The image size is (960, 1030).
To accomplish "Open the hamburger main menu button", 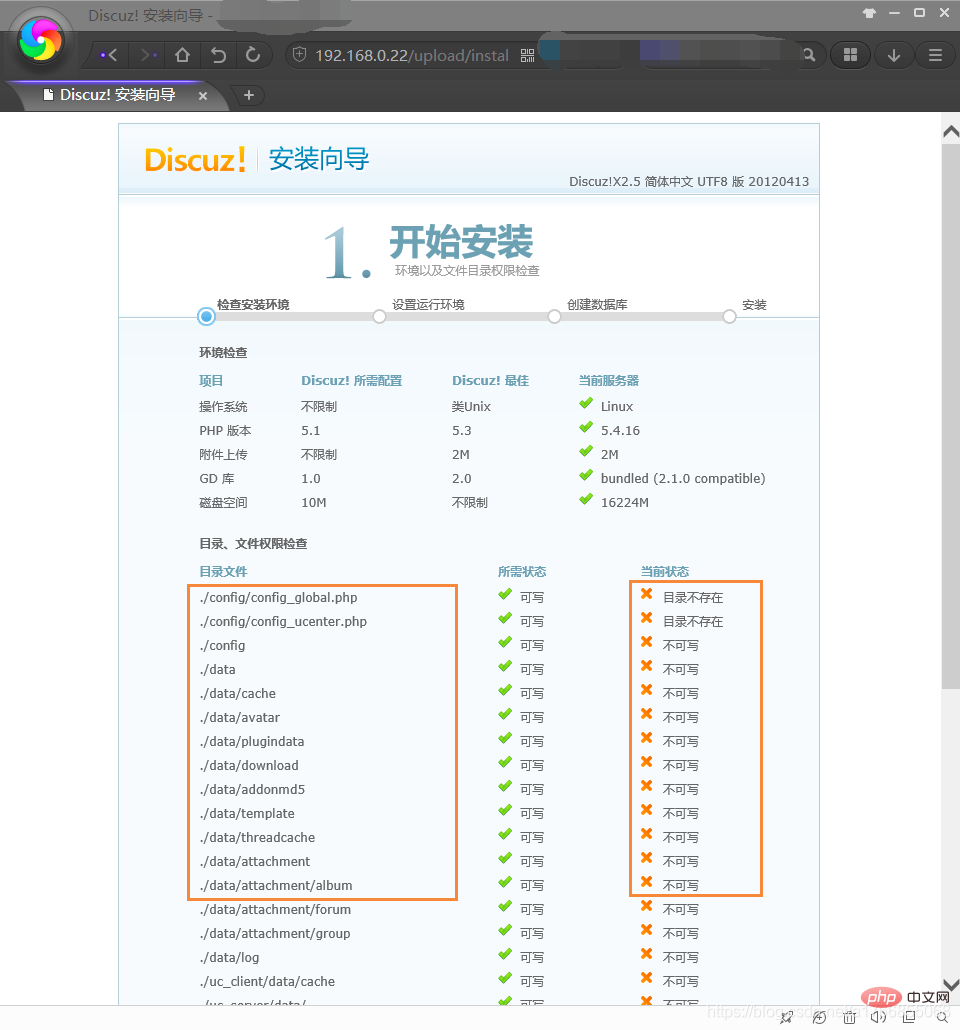I will 936,55.
